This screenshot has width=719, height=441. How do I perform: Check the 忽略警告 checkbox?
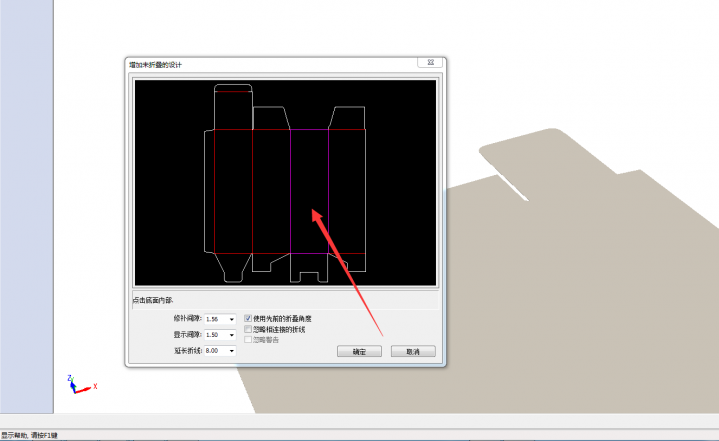pyautogui.click(x=248, y=340)
